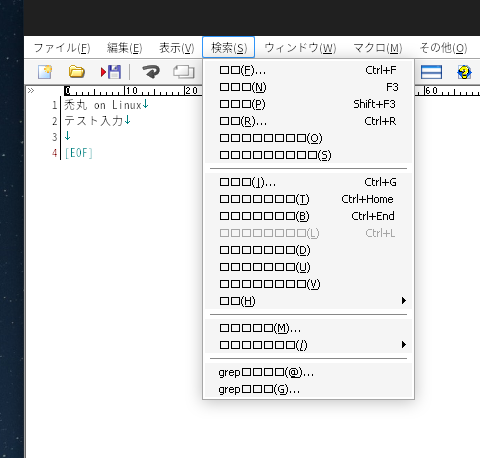Image resolution: width=480 pixels, height=458 pixels.
Task: Open the 編集(E) menu
Action: tap(124, 48)
